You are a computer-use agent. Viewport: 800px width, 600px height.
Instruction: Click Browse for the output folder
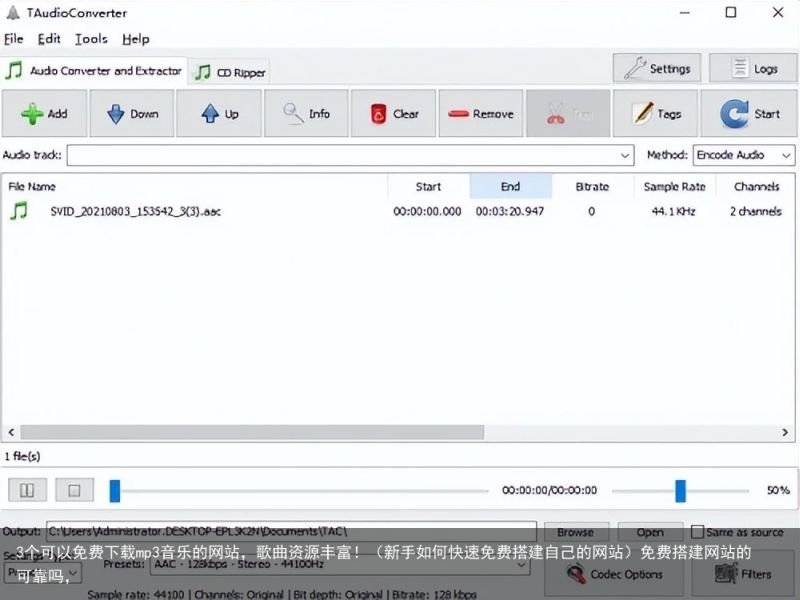[576, 532]
